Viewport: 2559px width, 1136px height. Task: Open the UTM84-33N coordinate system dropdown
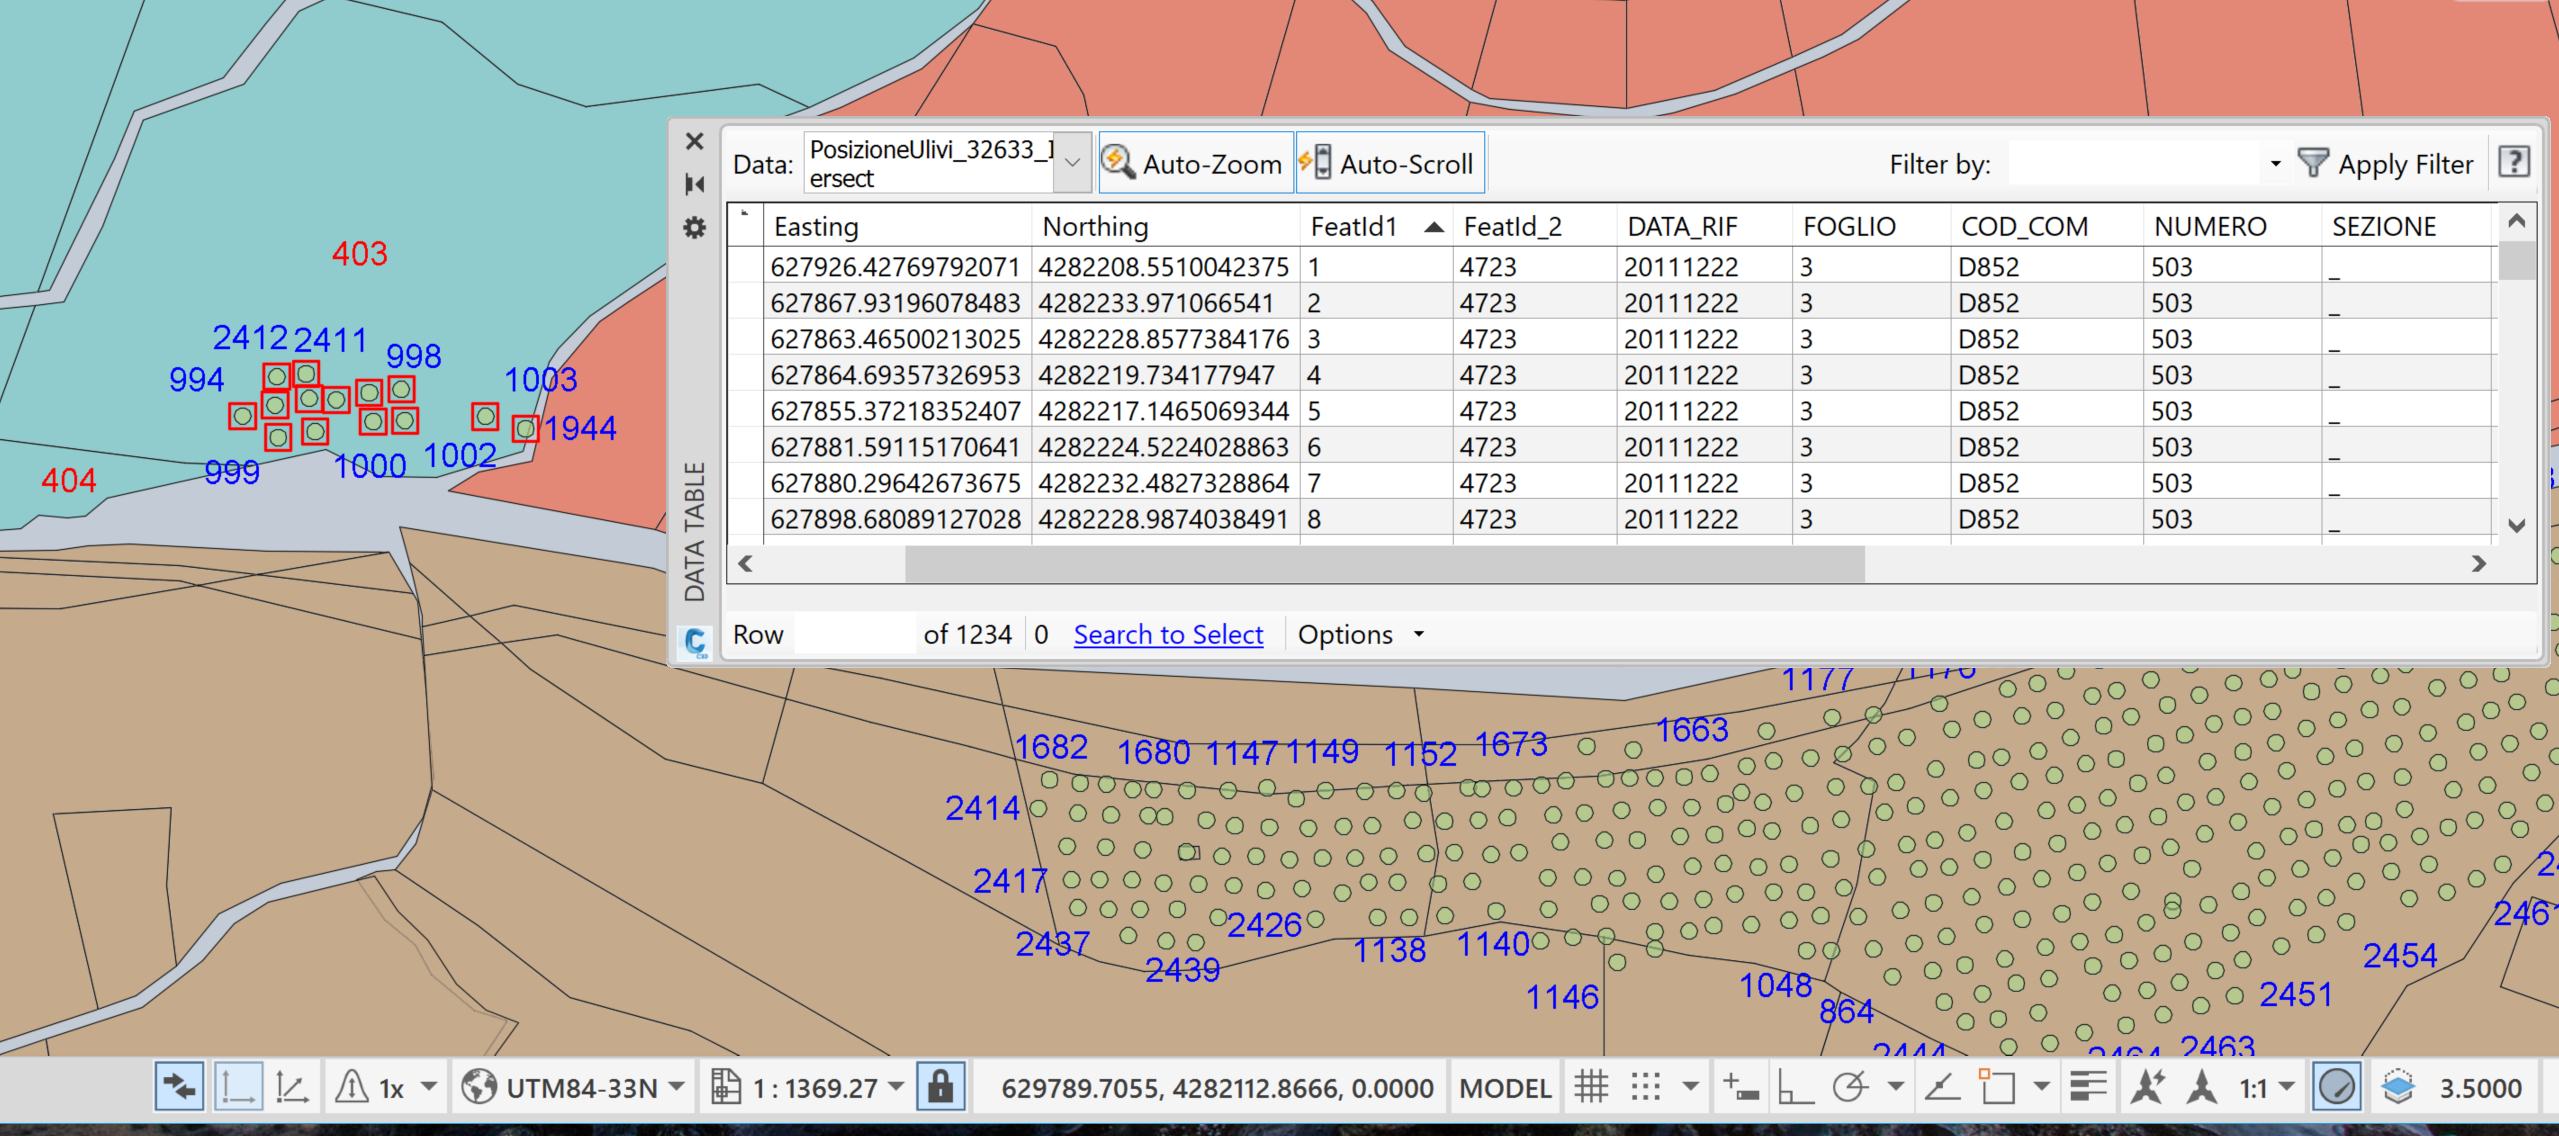pyautogui.click(x=676, y=1087)
